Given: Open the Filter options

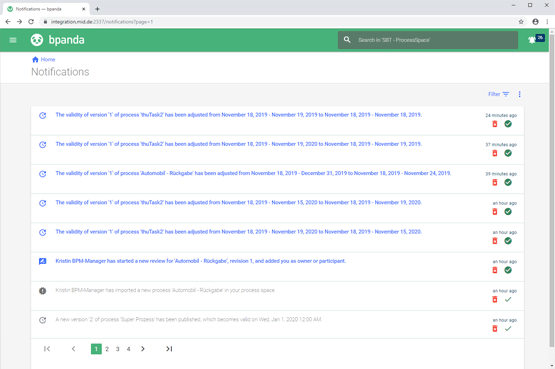Looking at the screenshot, I should point(498,94).
